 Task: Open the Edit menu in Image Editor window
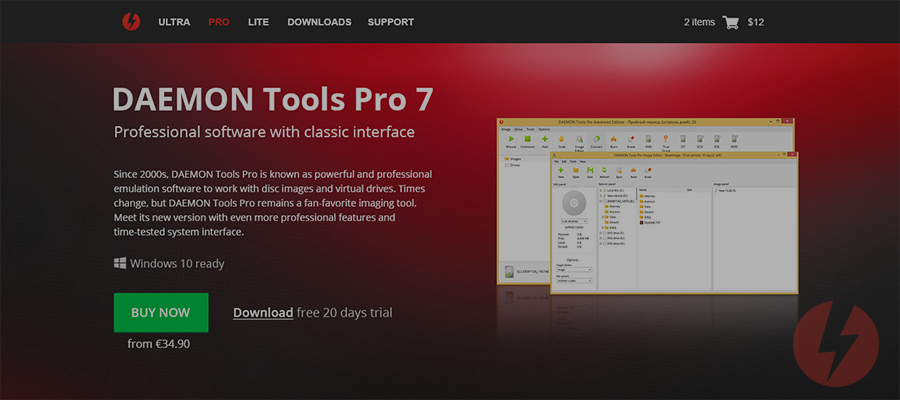pyautogui.click(x=564, y=161)
